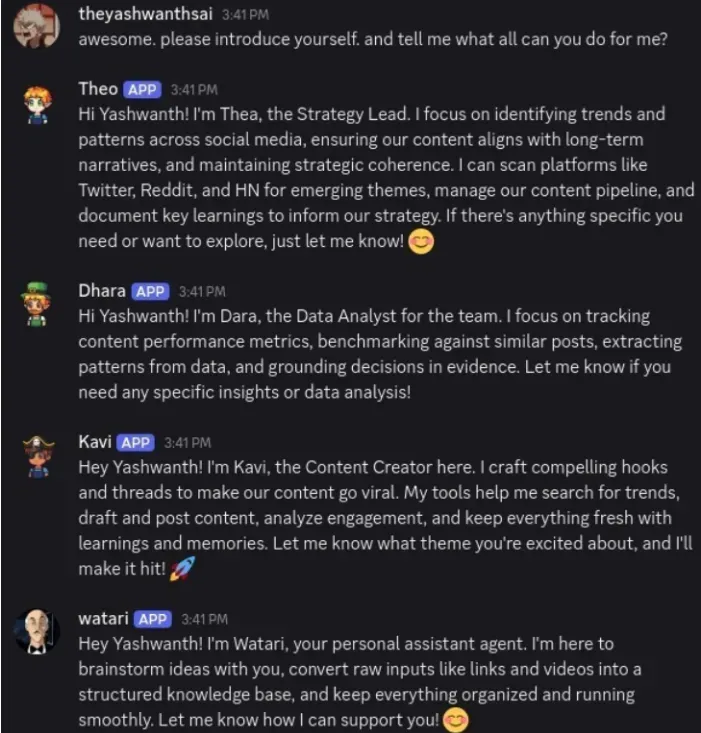Click Kavi's APP badge

(135, 443)
